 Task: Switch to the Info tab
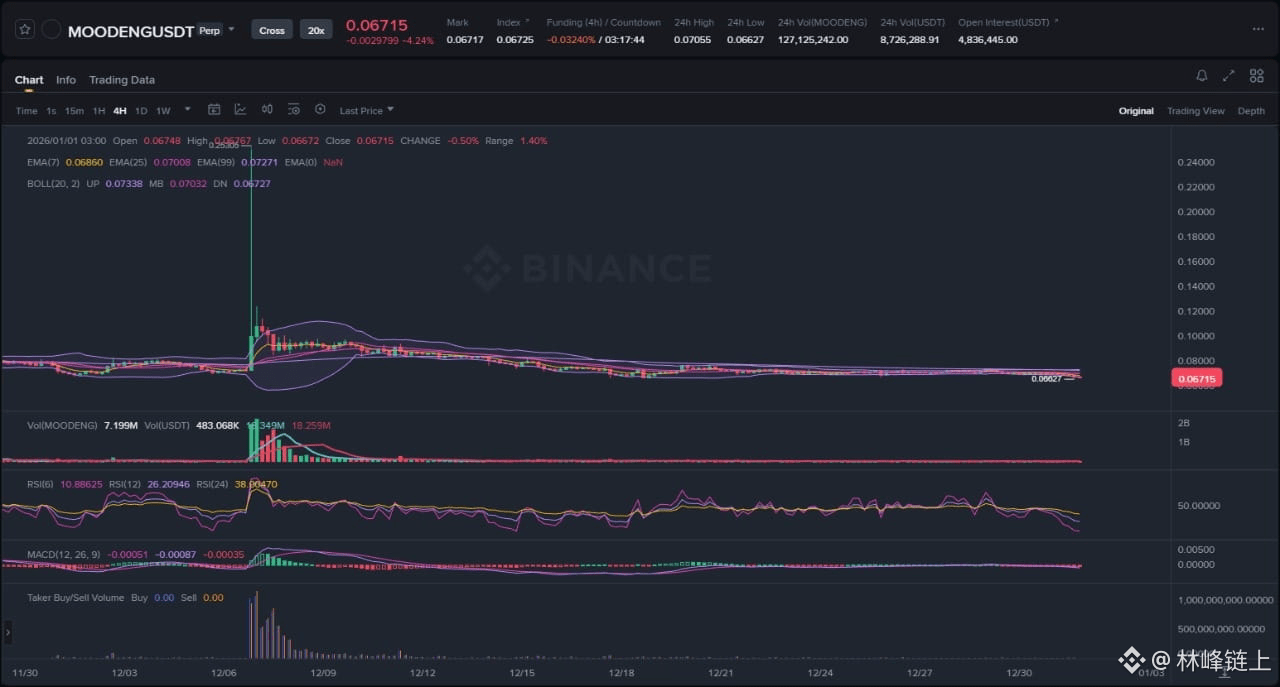click(66, 80)
